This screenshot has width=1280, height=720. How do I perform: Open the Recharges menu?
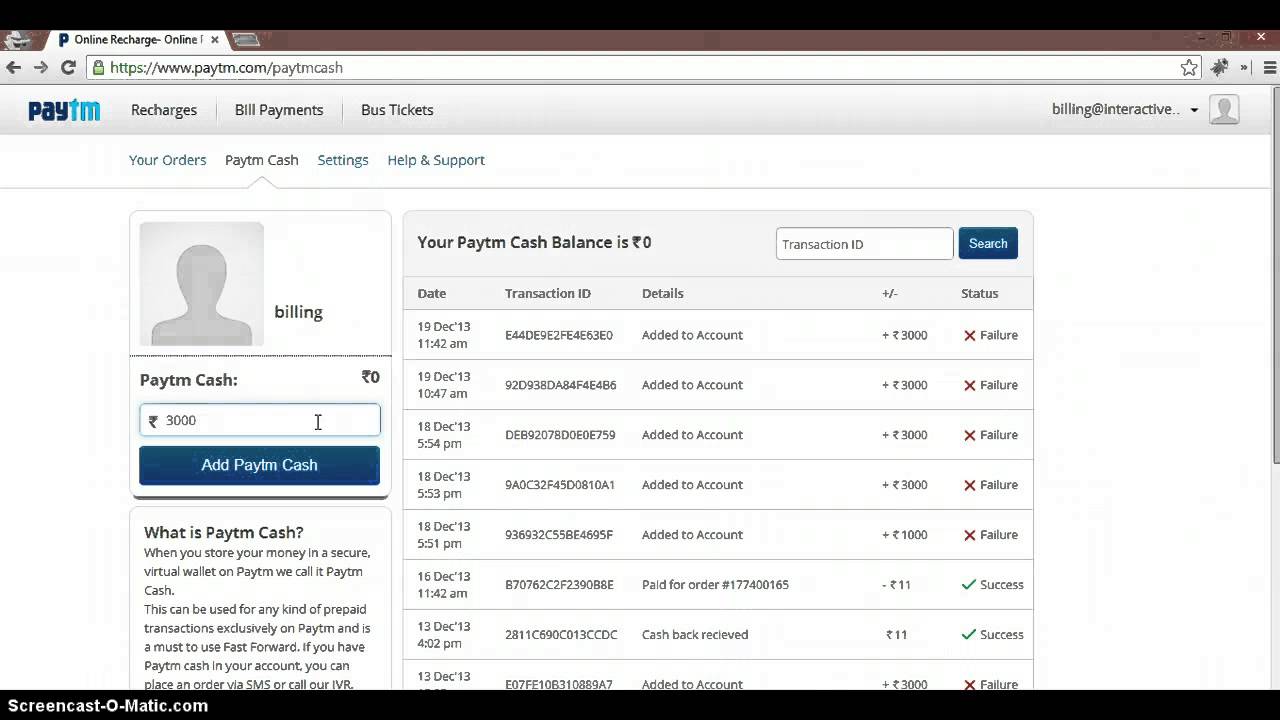point(164,110)
